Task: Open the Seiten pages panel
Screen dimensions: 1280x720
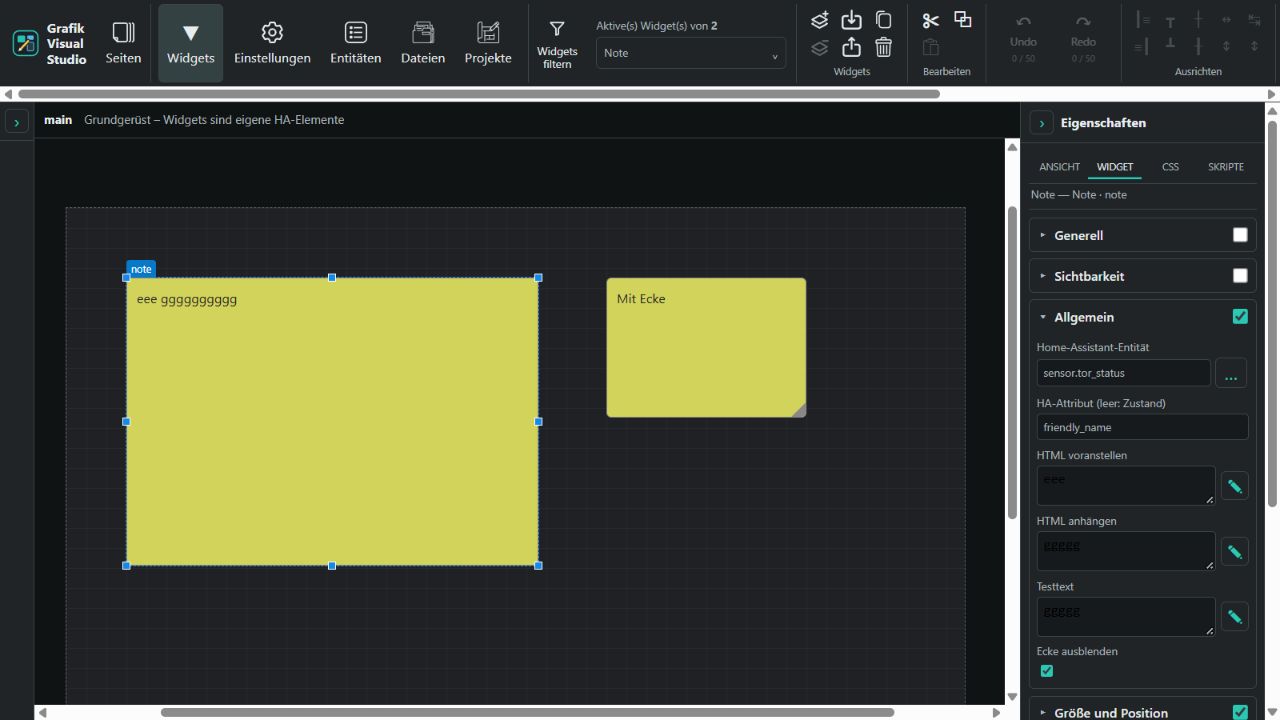Action: click(123, 43)
